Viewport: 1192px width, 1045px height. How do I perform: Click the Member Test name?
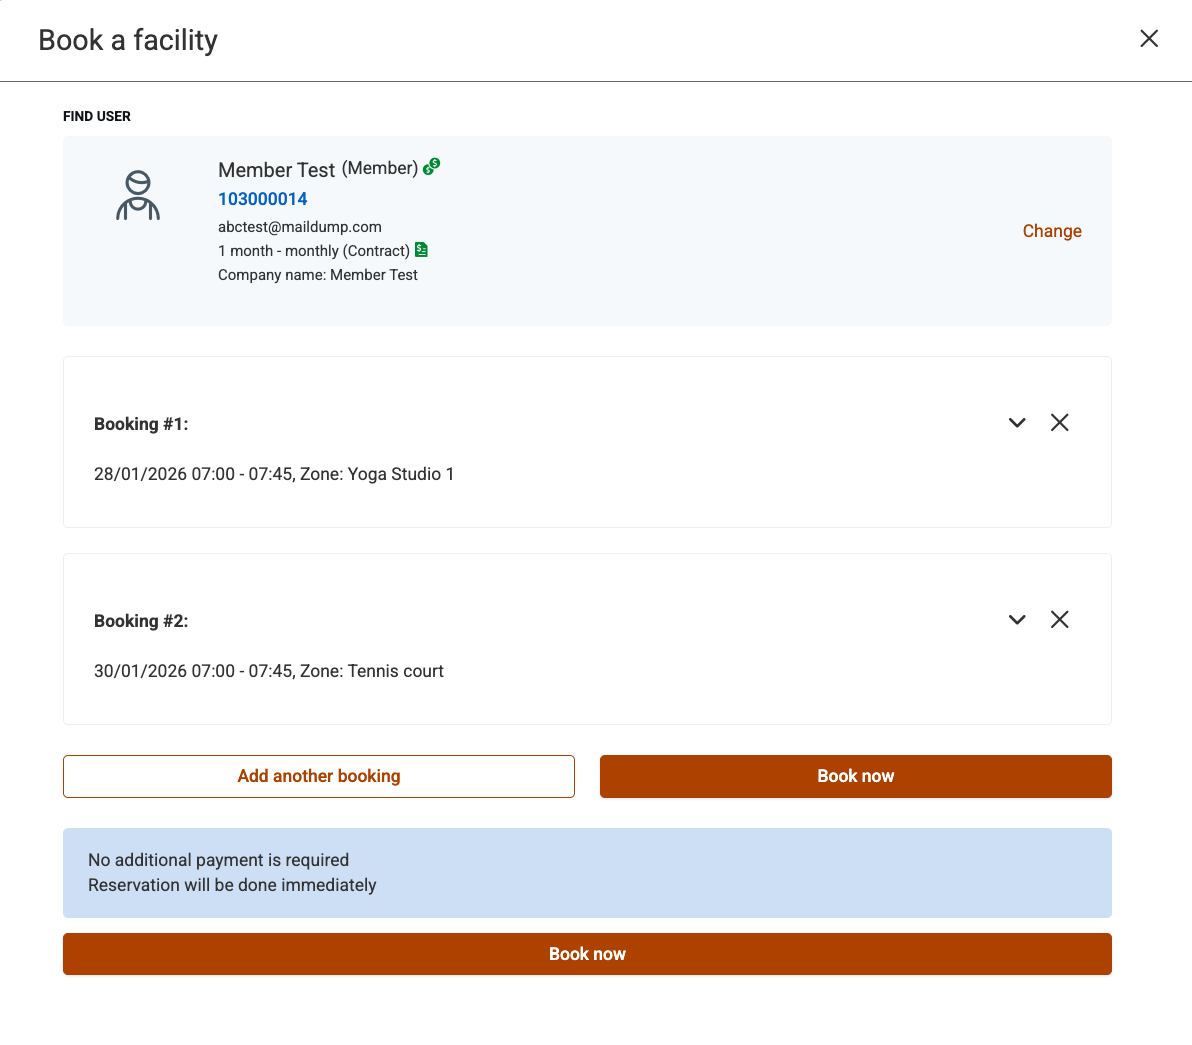pyautogui.click(x=276, y=170)
